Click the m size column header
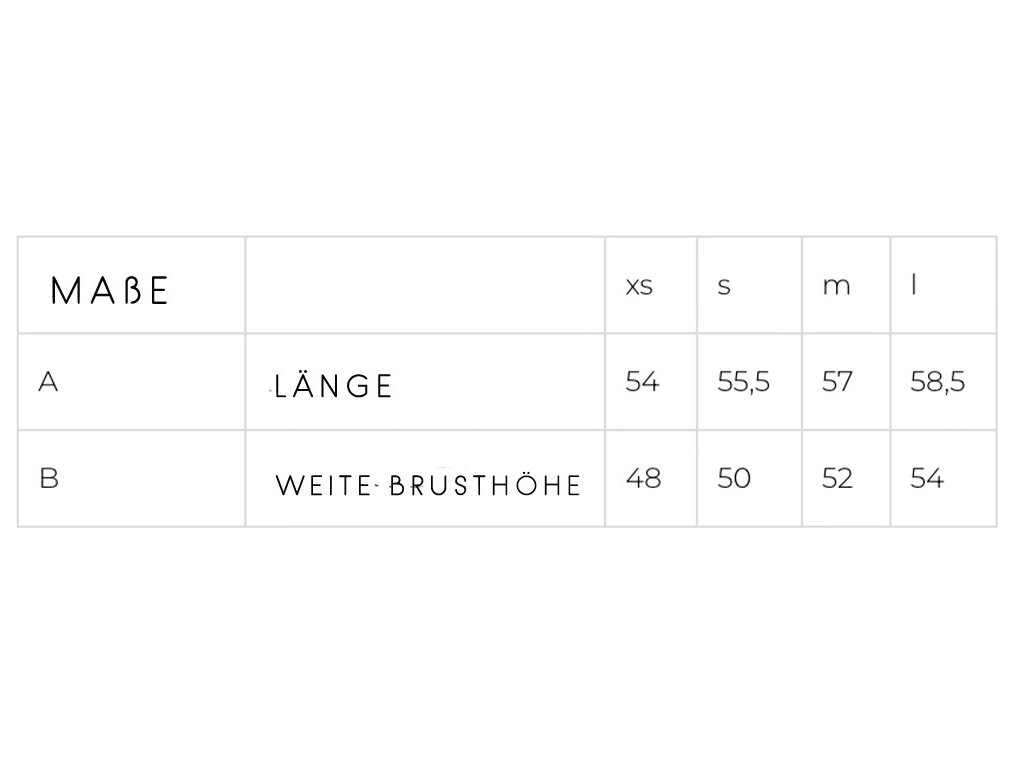 click(x=836, y=286)
